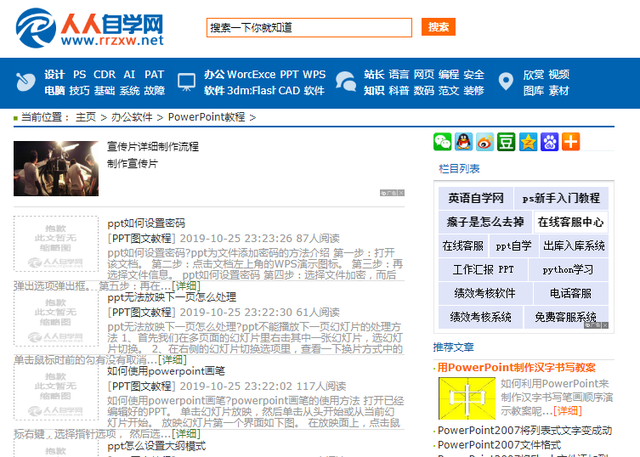Open PowerPoint2007文件格式 recommended link
640x457 pixels.
(499, 445)
